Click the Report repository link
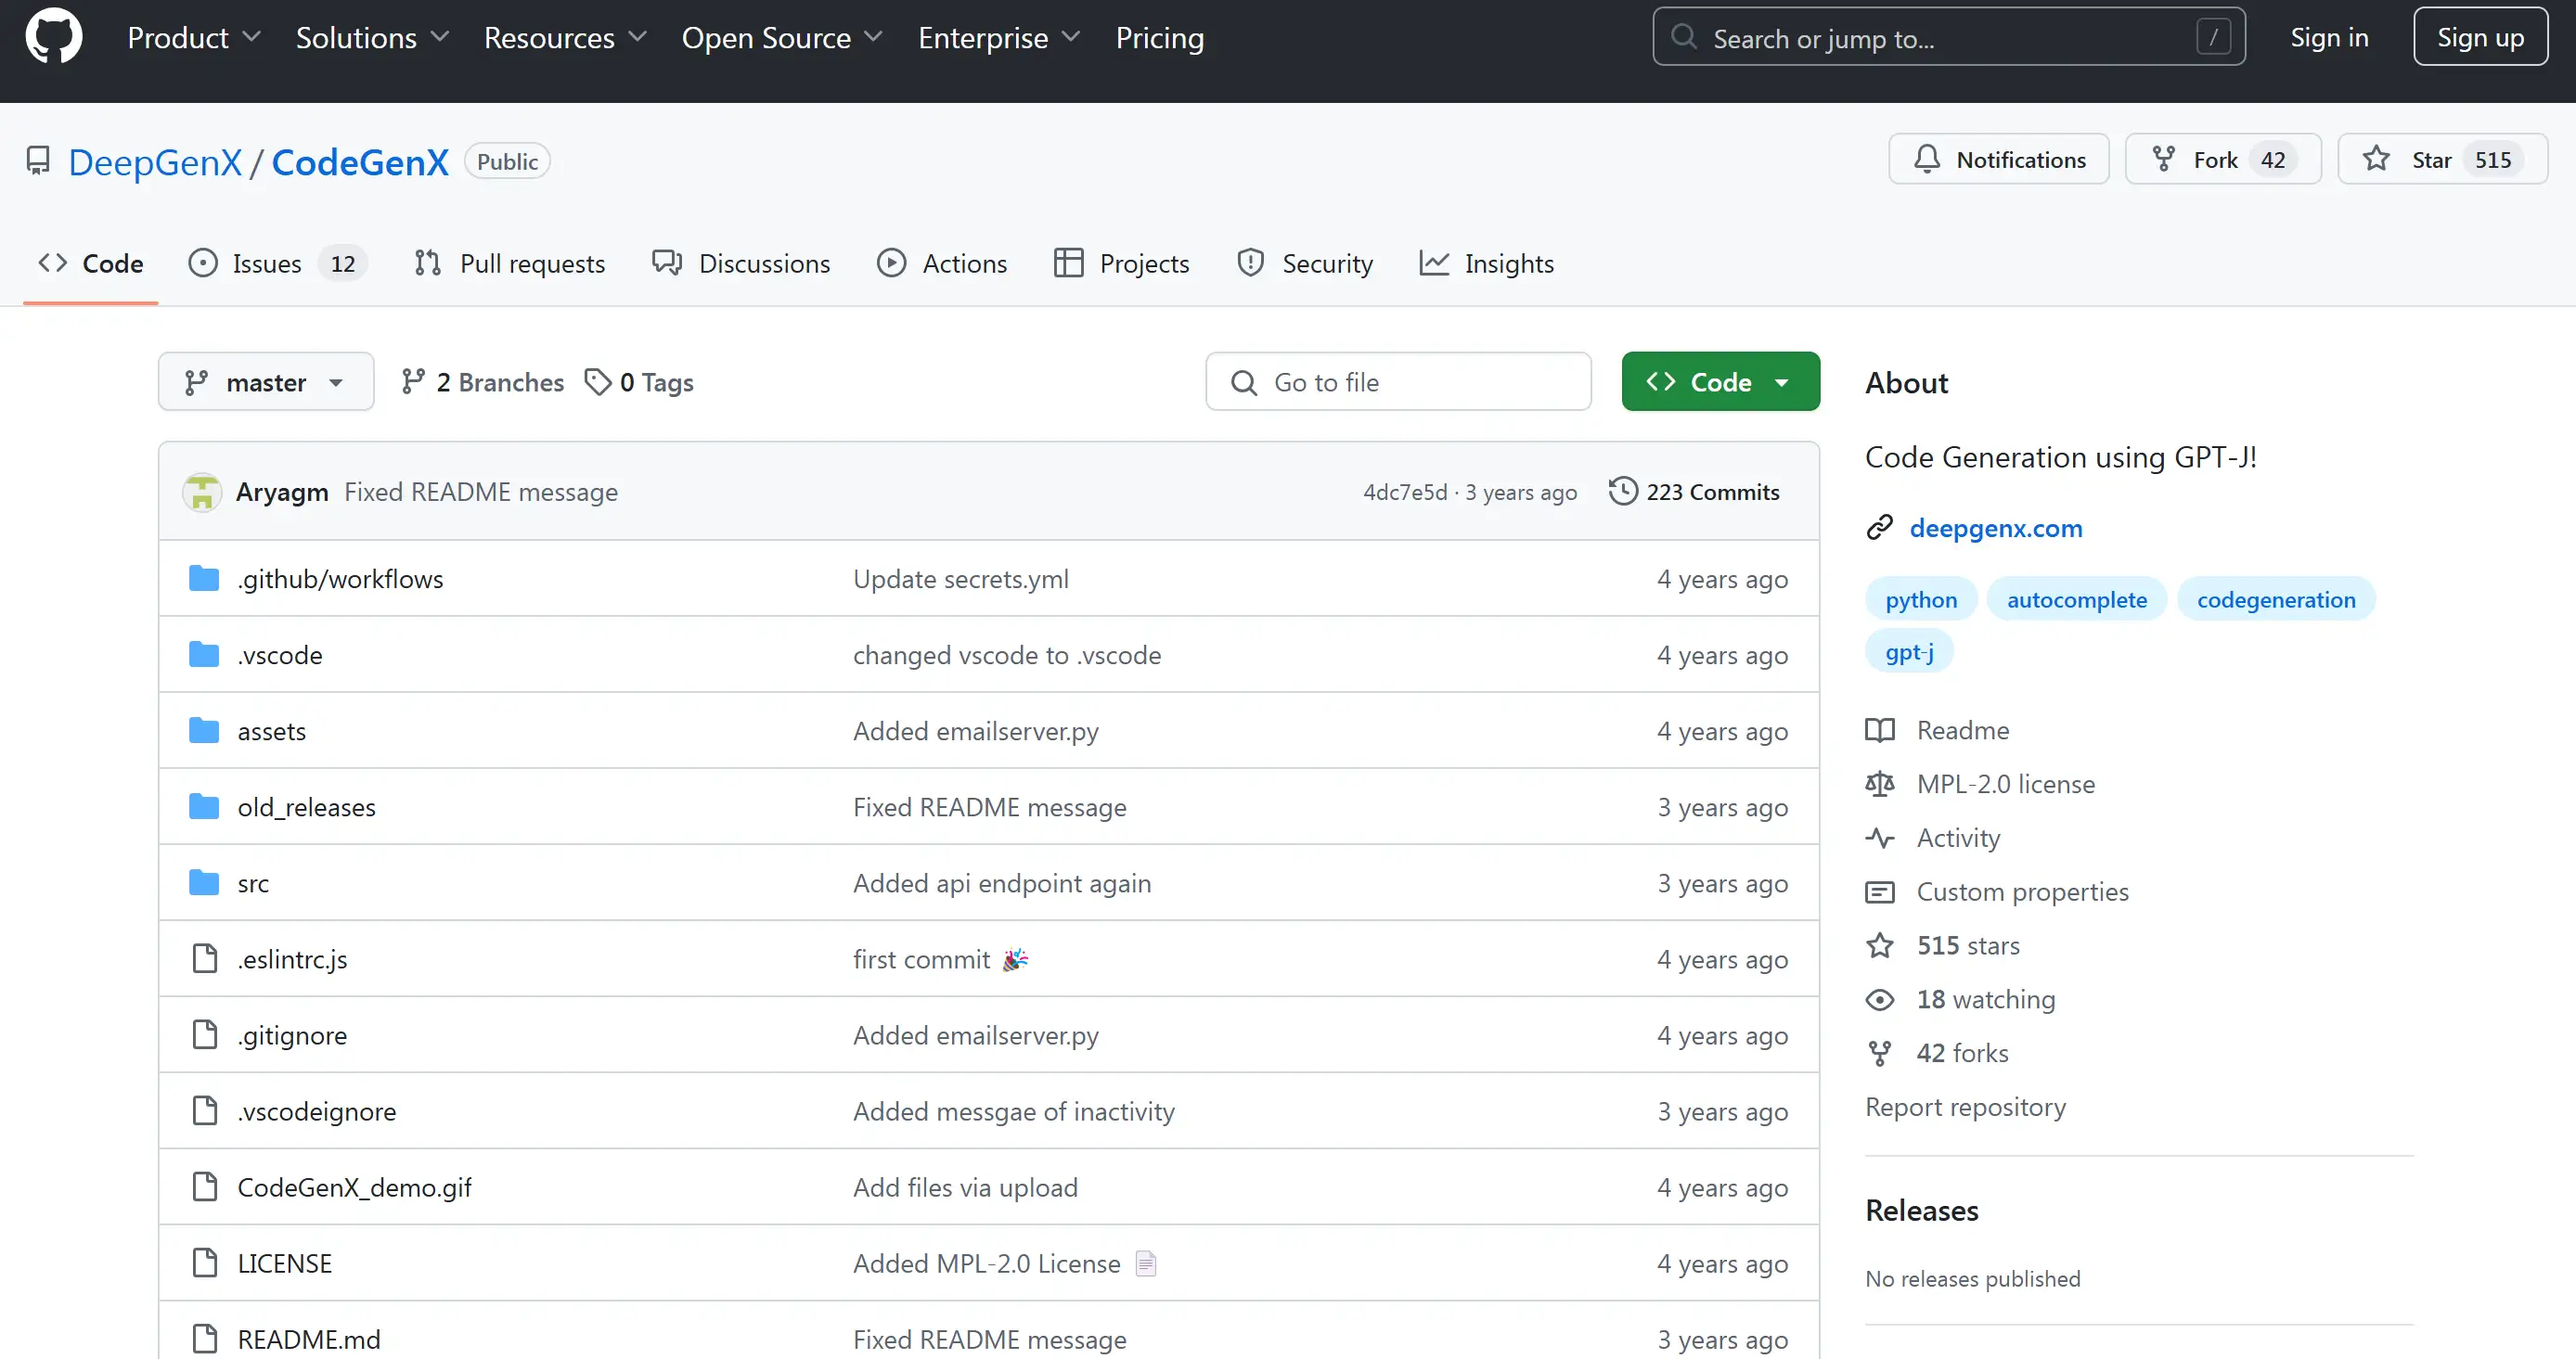 (1965, 1108)
